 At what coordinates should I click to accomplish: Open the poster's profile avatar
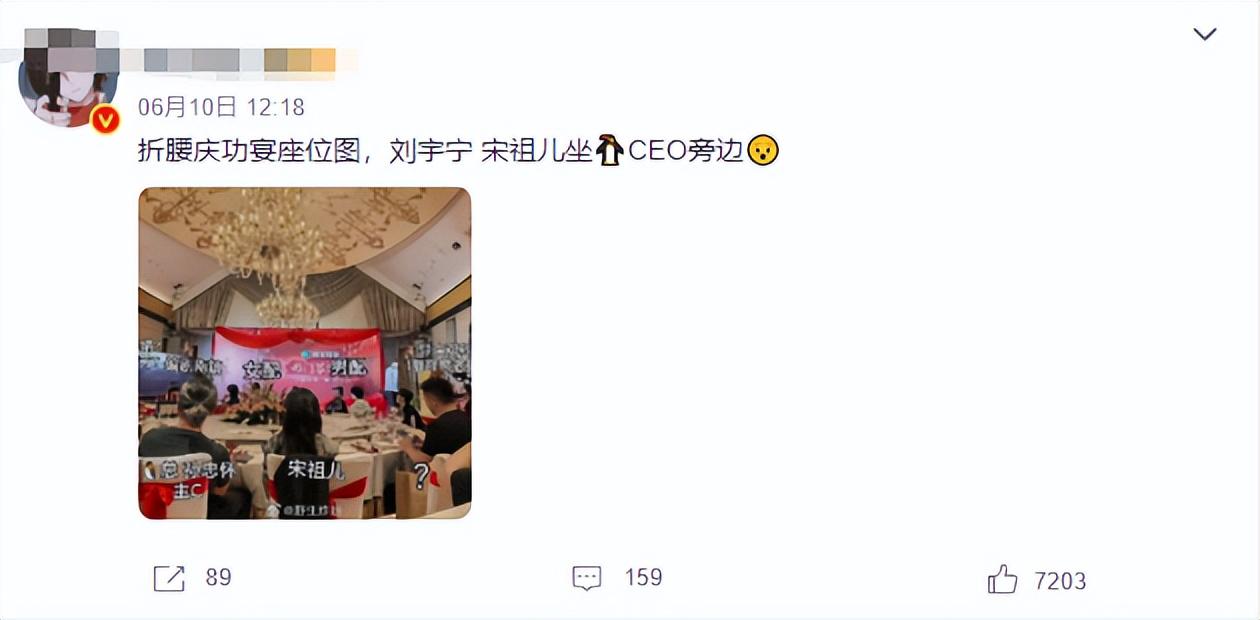(x=69, y=78)
